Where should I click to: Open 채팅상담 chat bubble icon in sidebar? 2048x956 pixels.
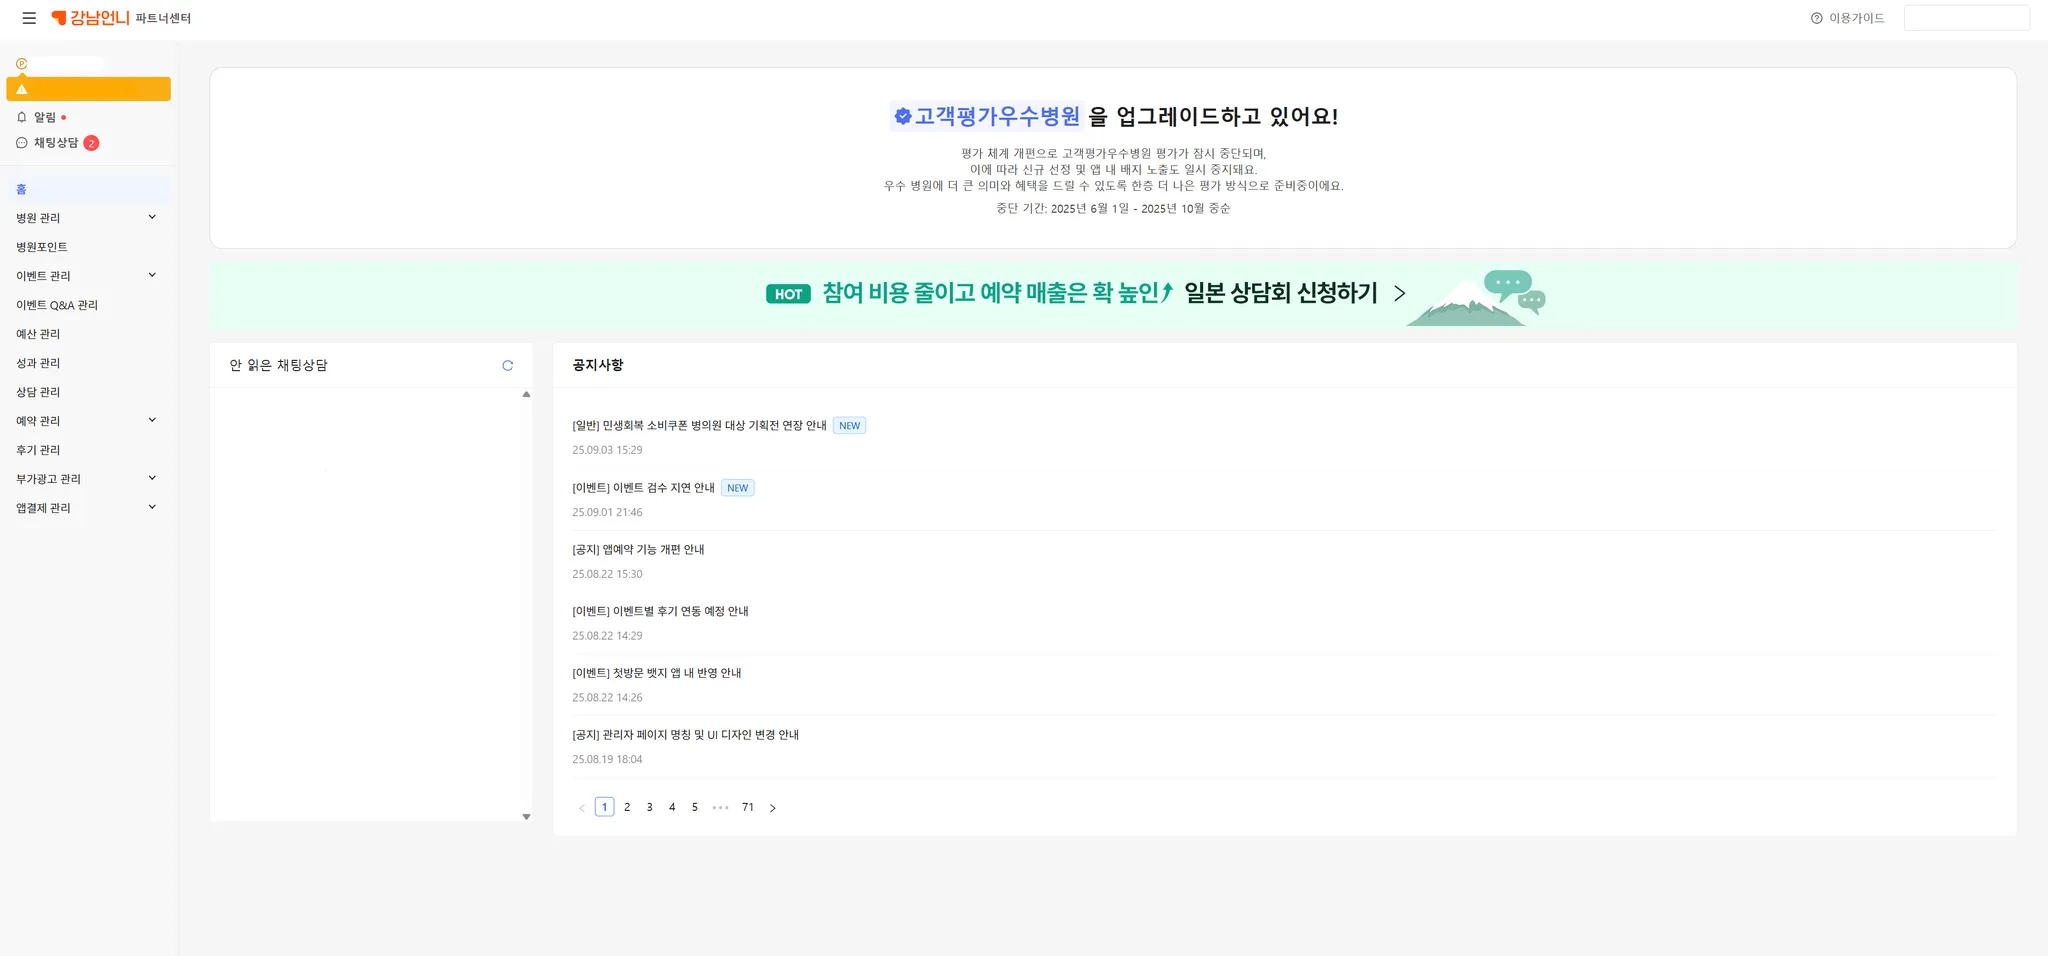click(22, 143)
